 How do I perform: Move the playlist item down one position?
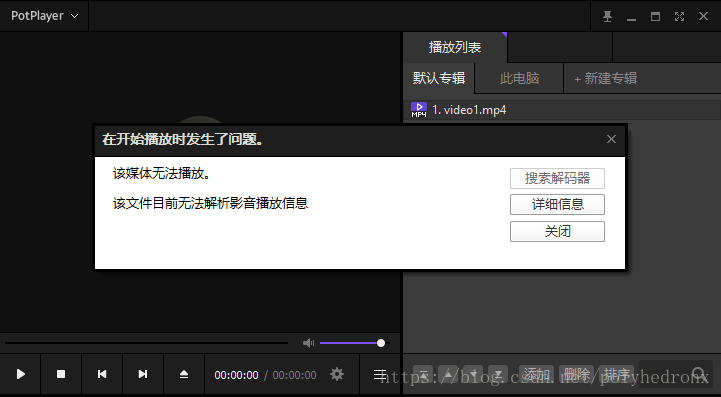473,374
